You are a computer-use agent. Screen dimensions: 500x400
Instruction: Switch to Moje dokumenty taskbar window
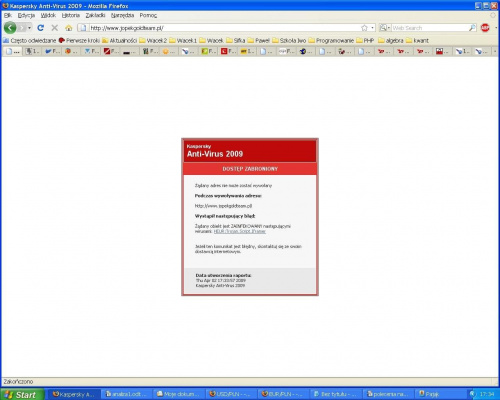(x=178, y=395)
